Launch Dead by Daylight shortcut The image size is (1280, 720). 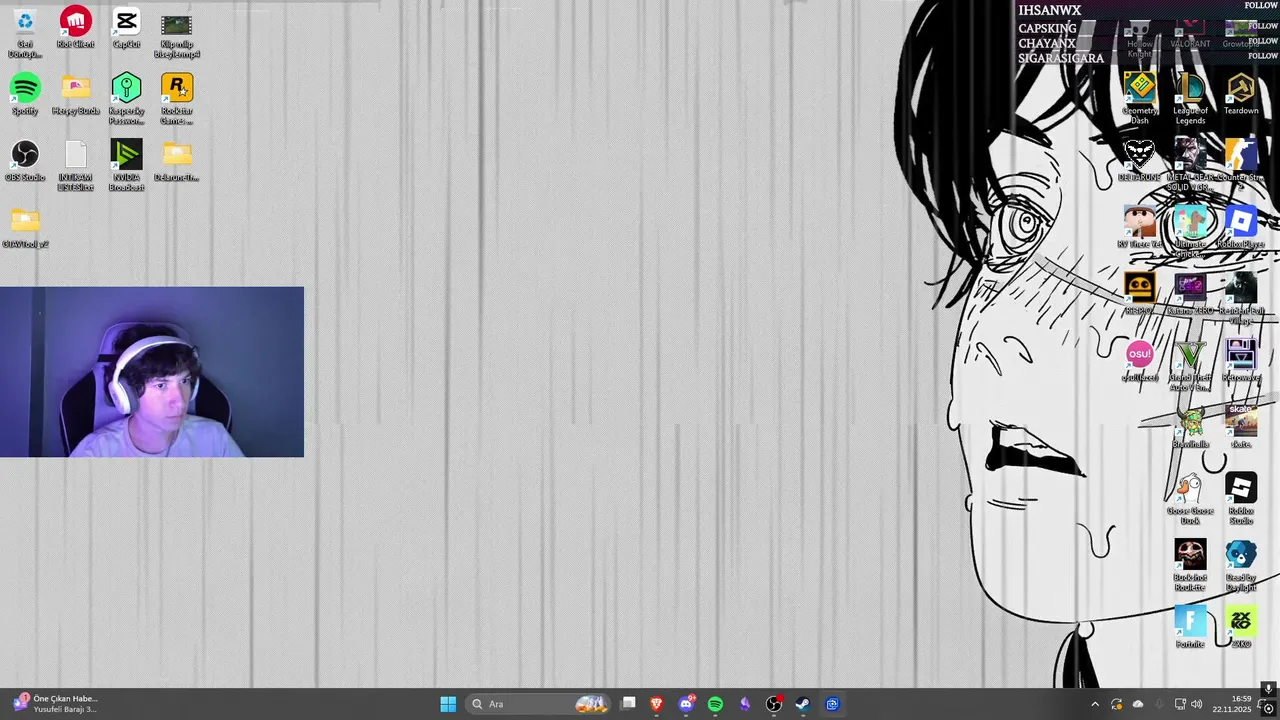(x=1241, y=566)
